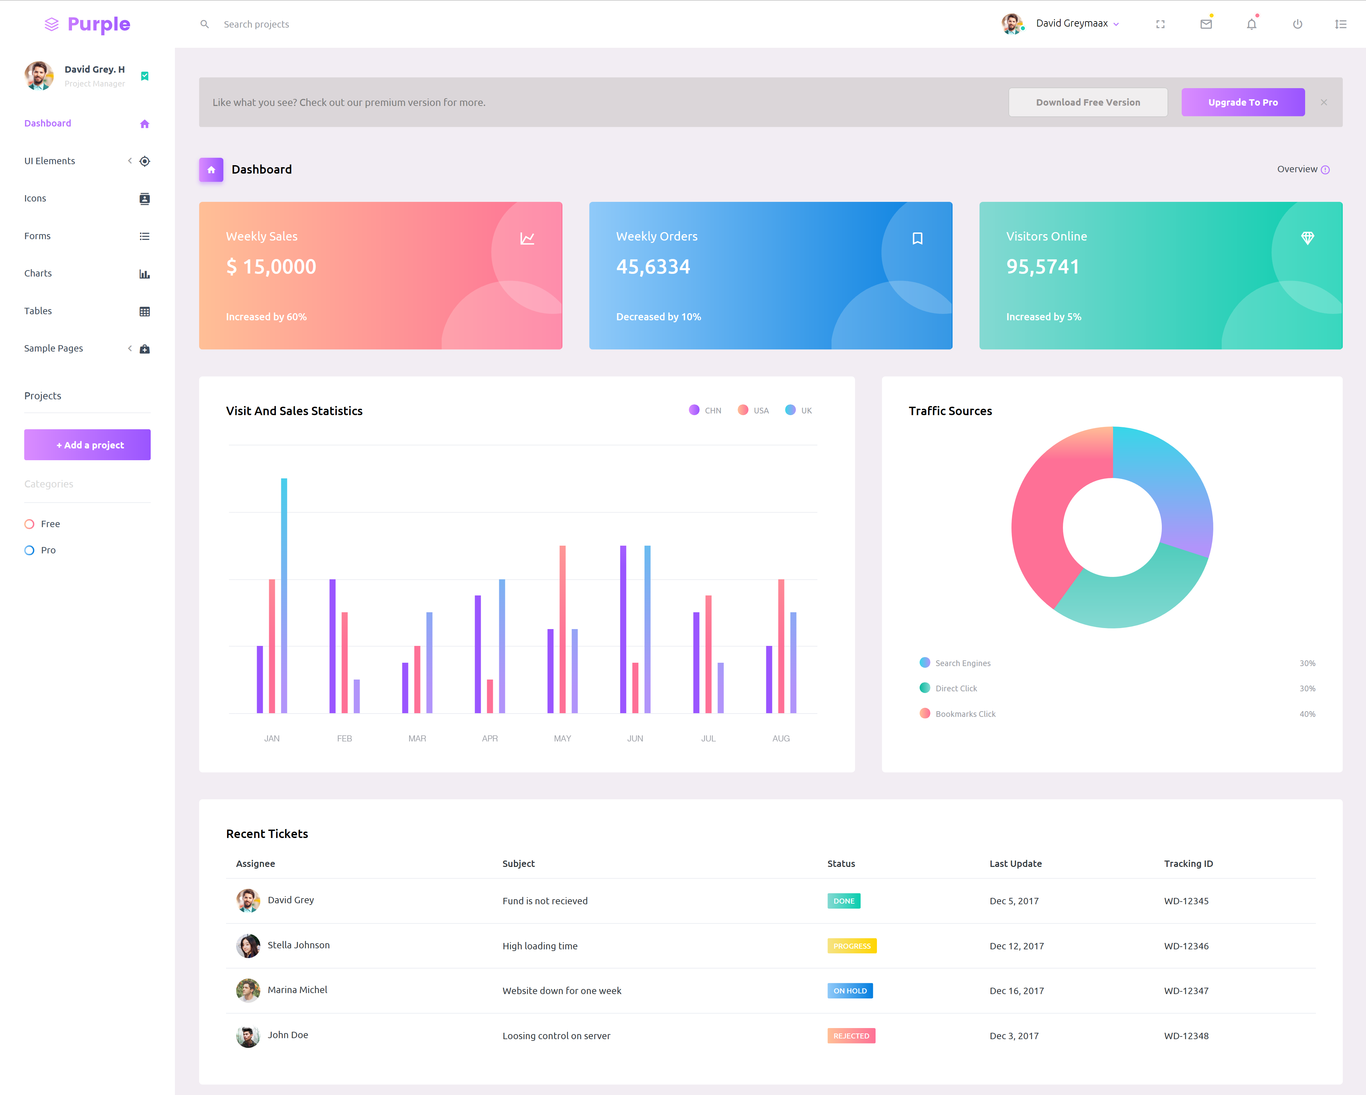Click the Sample Pages medical bag icon
1366x1095 pixels.
[x=144, y=349]
